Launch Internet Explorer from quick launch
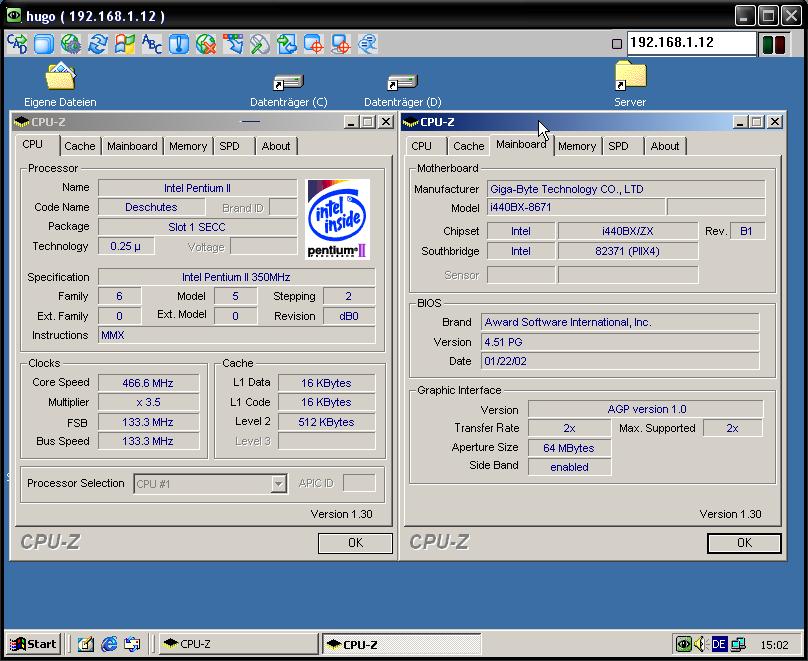This screenshot has width=808, height=661. coord(109,644)
